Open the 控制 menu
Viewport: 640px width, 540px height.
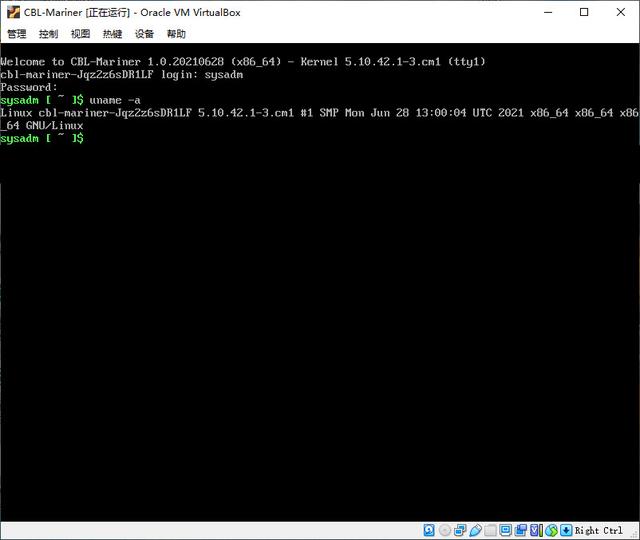(x=49, y=34)
